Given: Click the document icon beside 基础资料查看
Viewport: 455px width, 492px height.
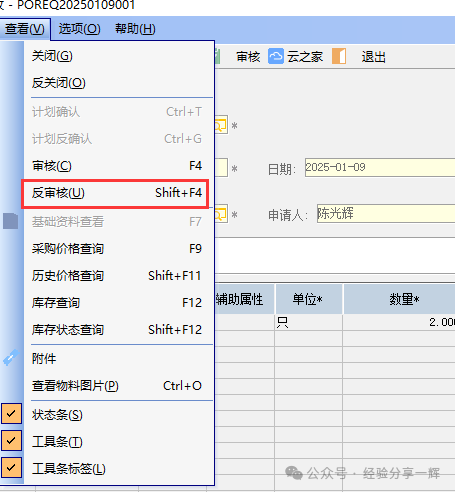Looking at the screenshot, I should point(11,221).
